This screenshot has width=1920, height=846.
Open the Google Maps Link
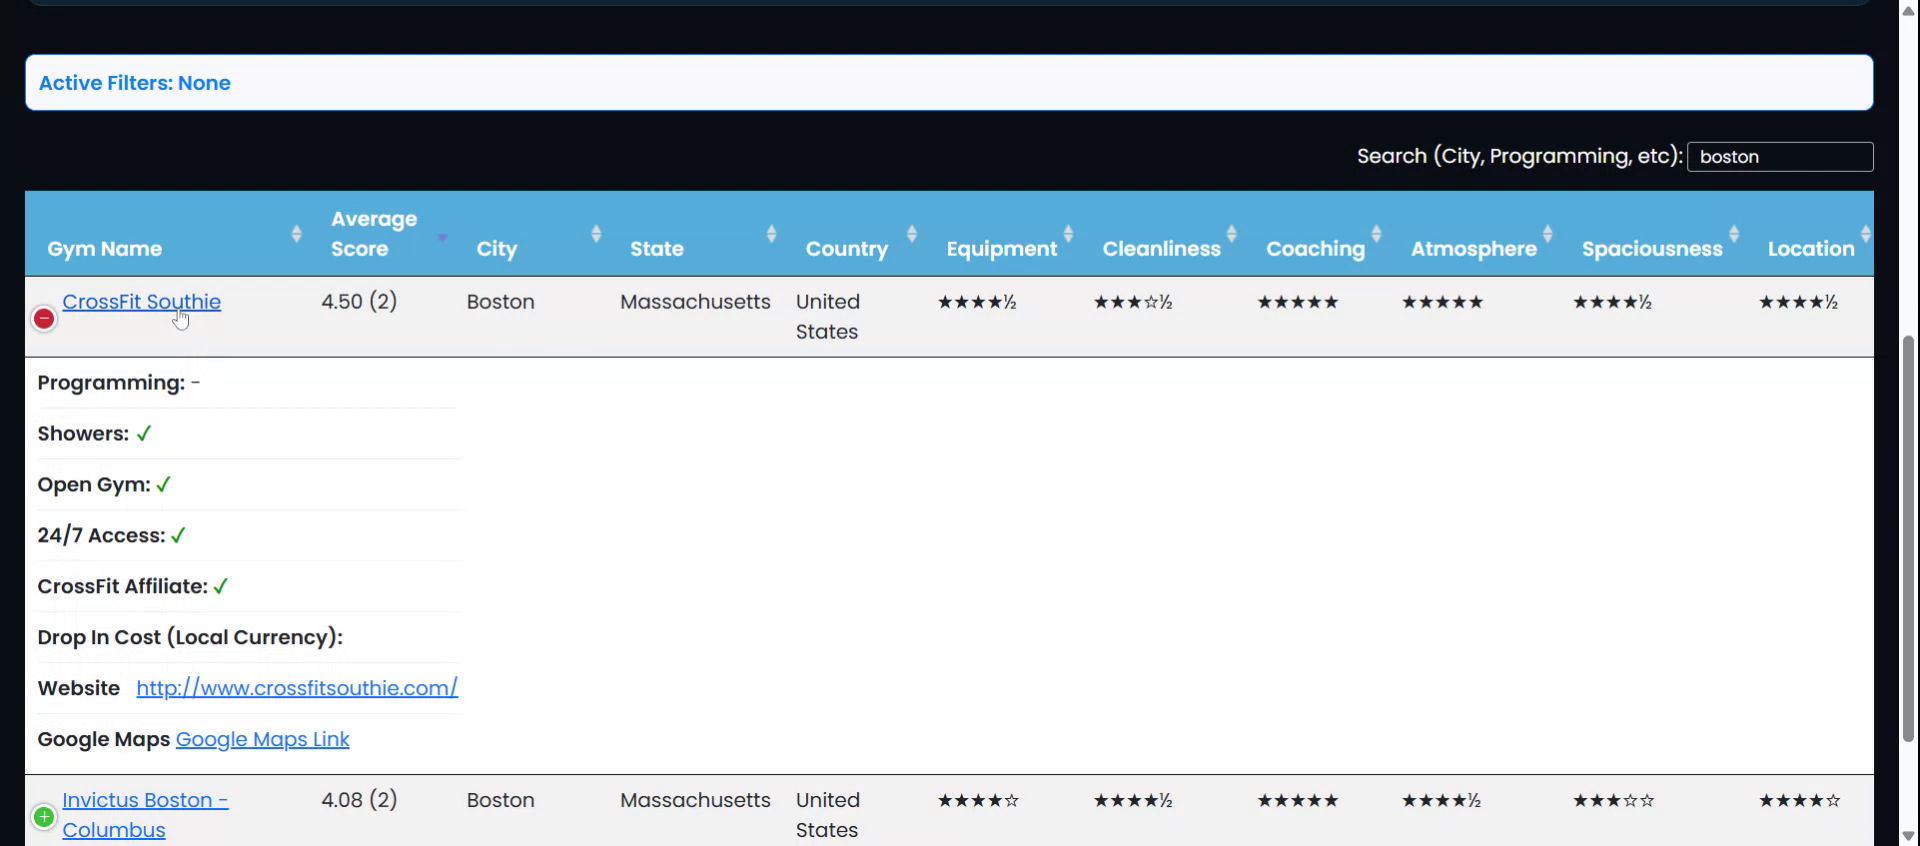pos(262,739)
